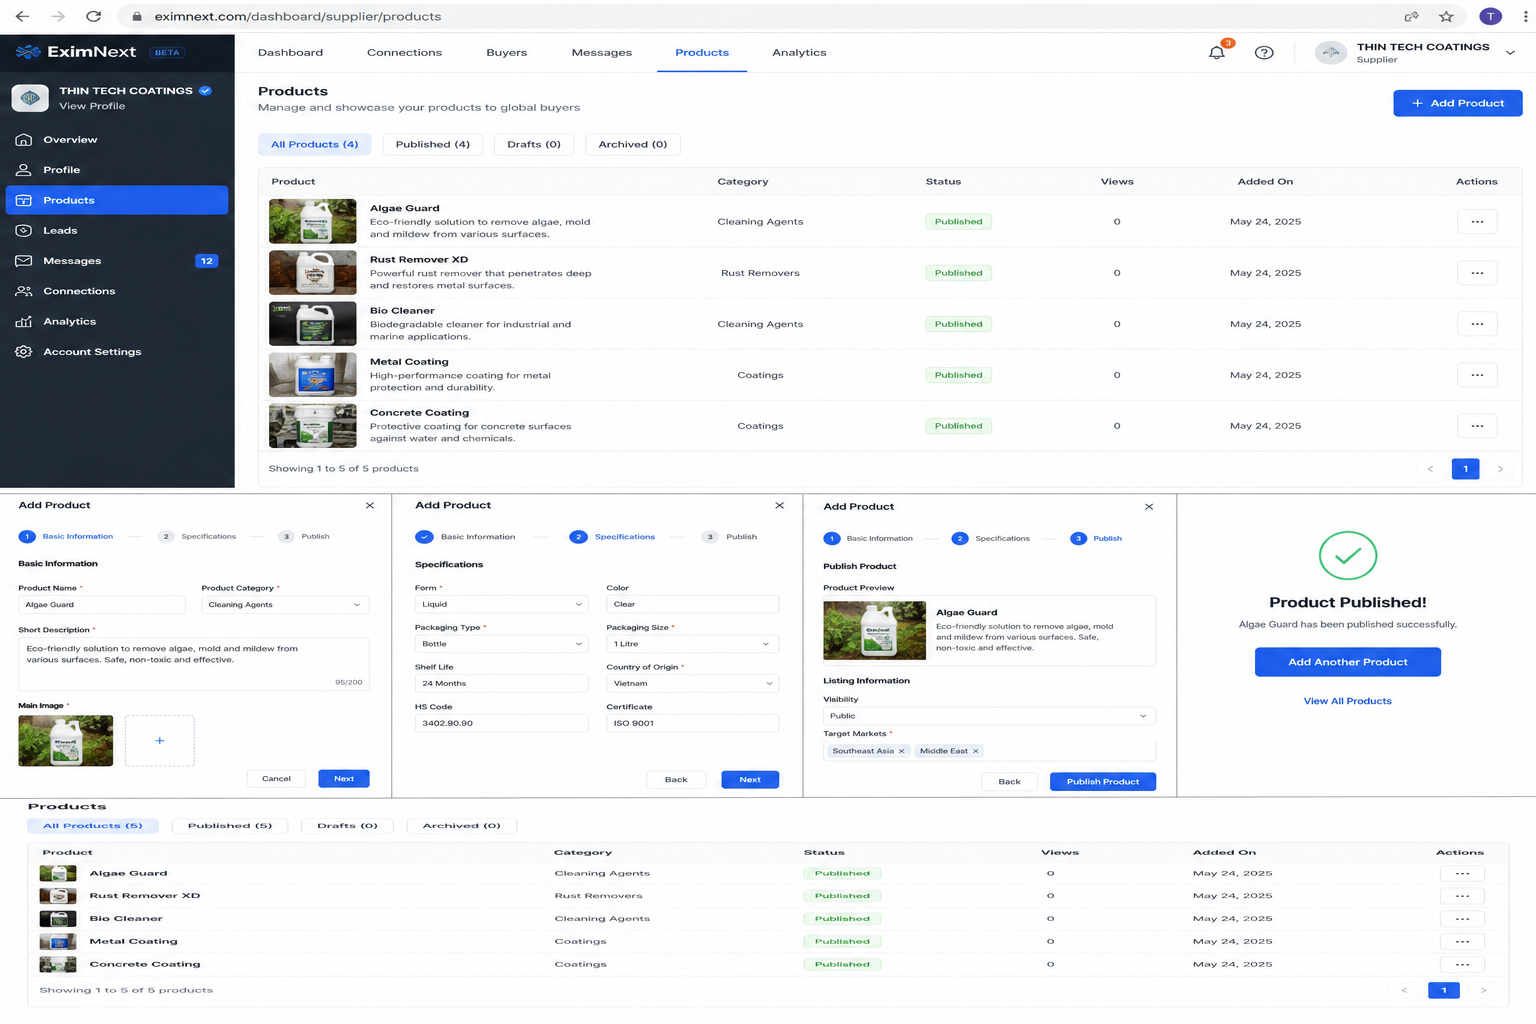This screenshot has width=1536, height=1024.
Task: Open Connections in the left sidebar
Action: pos(117,291)
